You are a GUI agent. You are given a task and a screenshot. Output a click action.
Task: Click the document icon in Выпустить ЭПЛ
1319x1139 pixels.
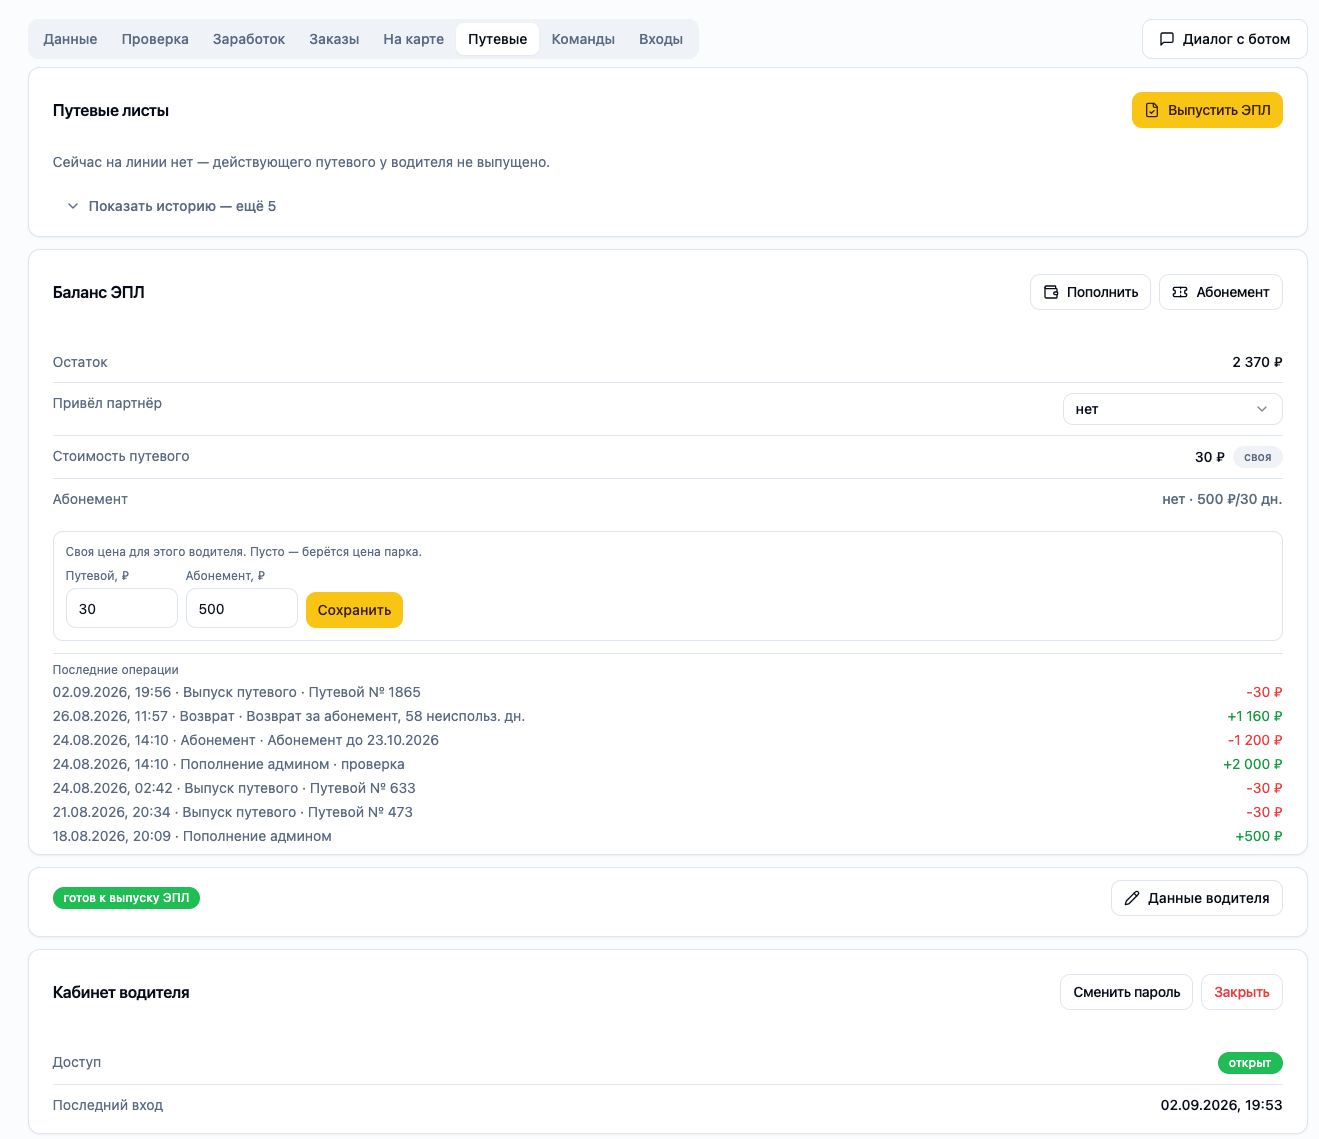(1152, 110)
